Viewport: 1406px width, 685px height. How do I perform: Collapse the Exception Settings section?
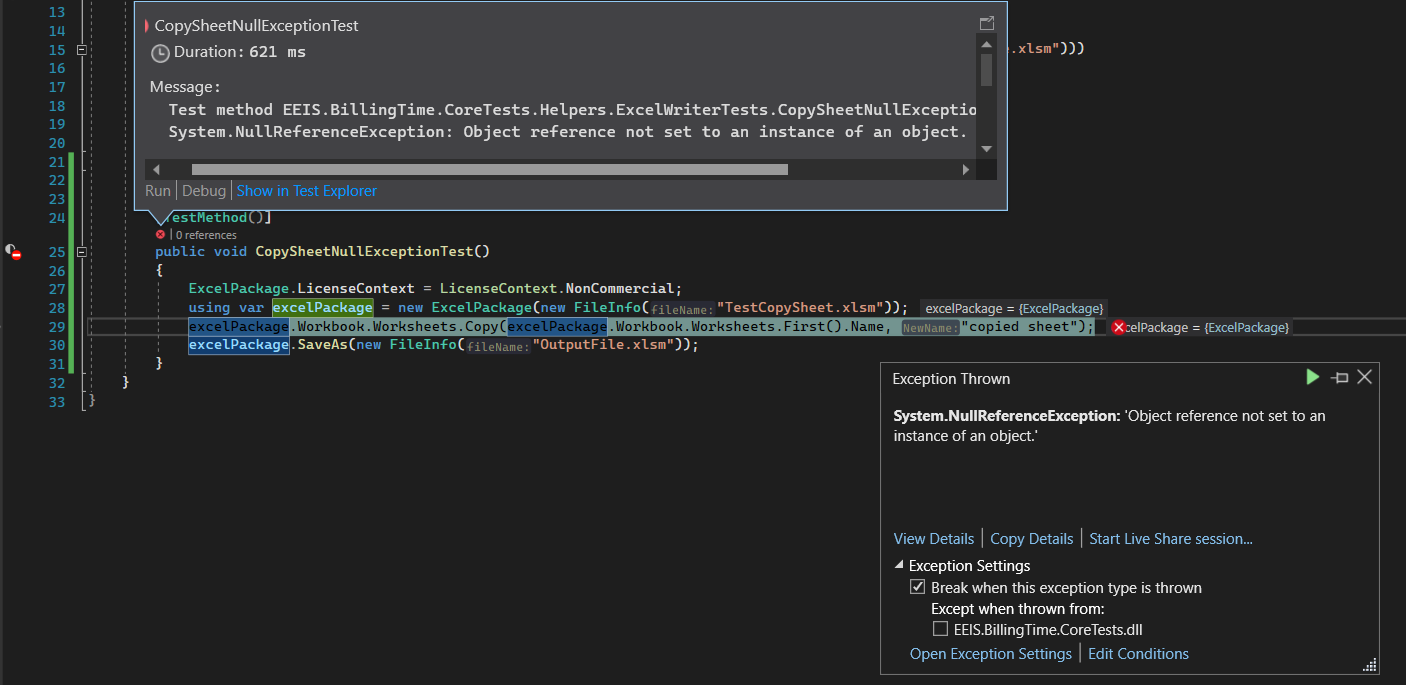898,565
